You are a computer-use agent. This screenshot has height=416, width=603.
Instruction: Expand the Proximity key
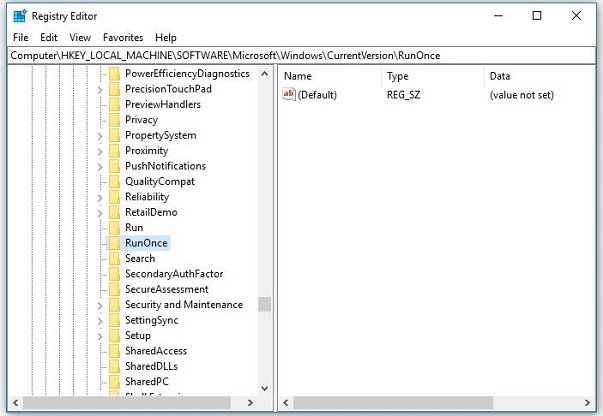tap(100, 151)
